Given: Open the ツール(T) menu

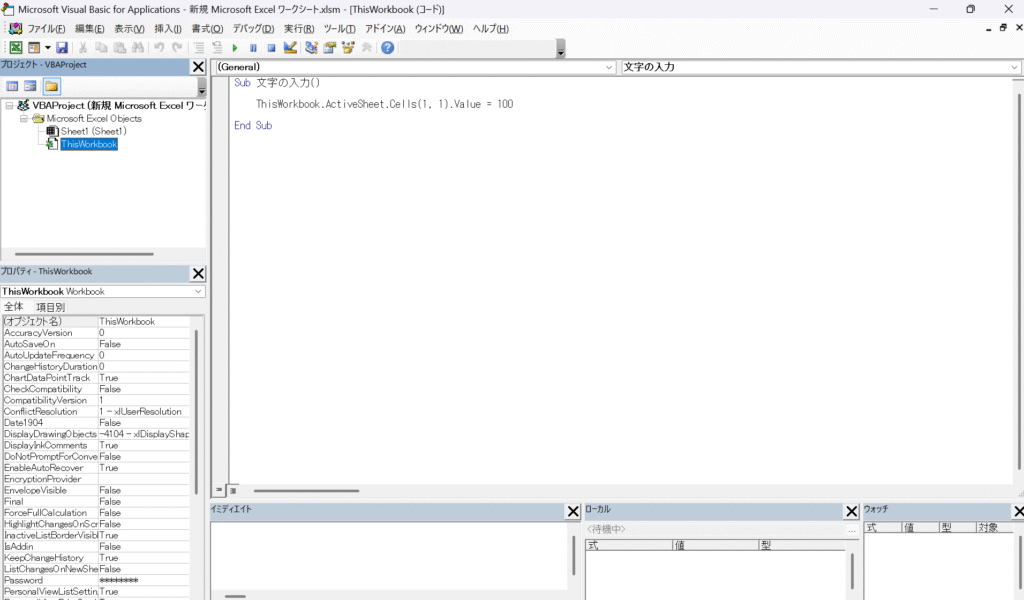Looking at the screenshot, I should tap(340, 29).
